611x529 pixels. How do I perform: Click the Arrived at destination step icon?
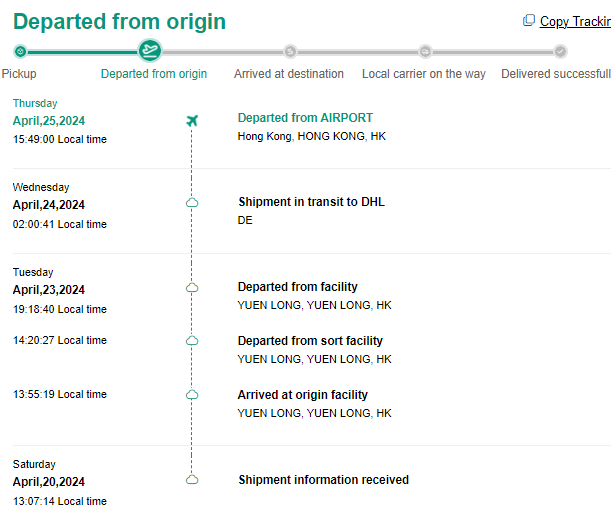click(x=290, y=51)
